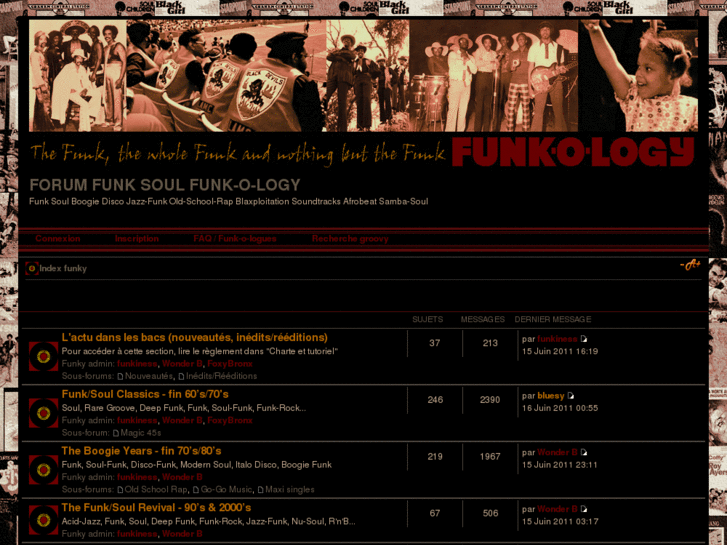This screenshot has width=727, height=545.
Task: Open funkiness admin profile under The Boogie Years
Action: tap(137, 477)
